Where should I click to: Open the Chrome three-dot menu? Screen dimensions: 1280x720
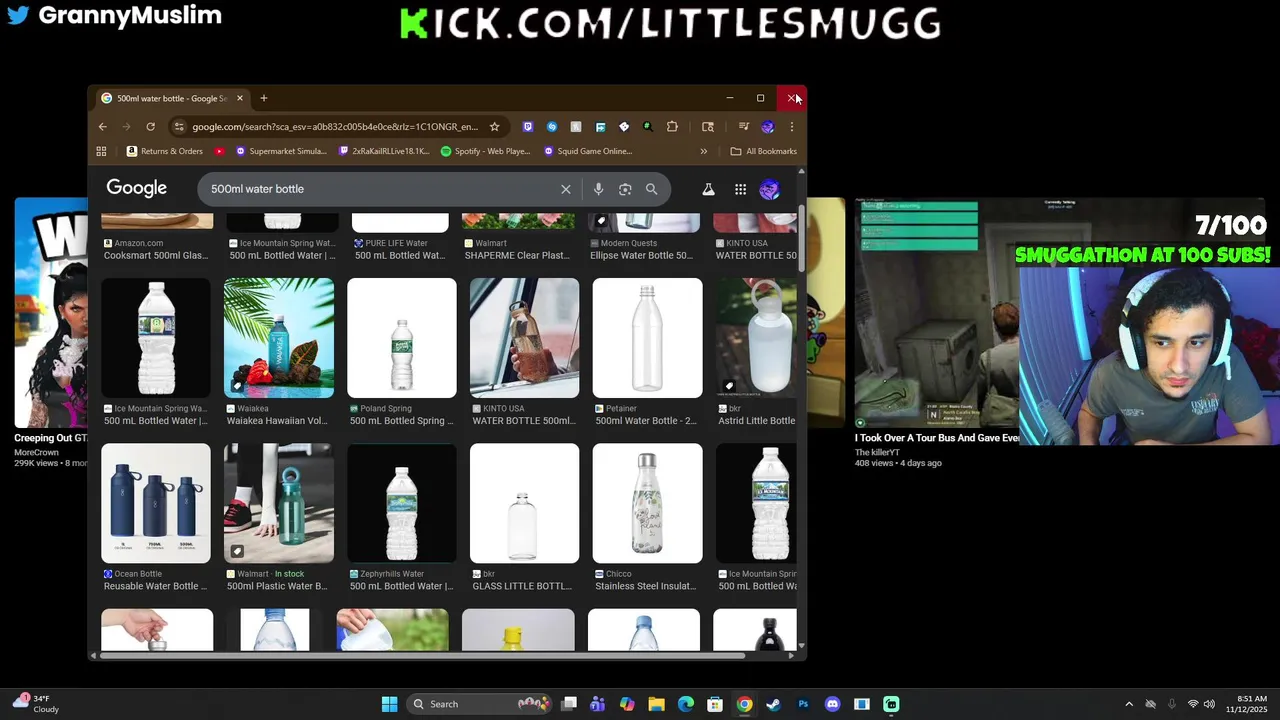[791, 127]
